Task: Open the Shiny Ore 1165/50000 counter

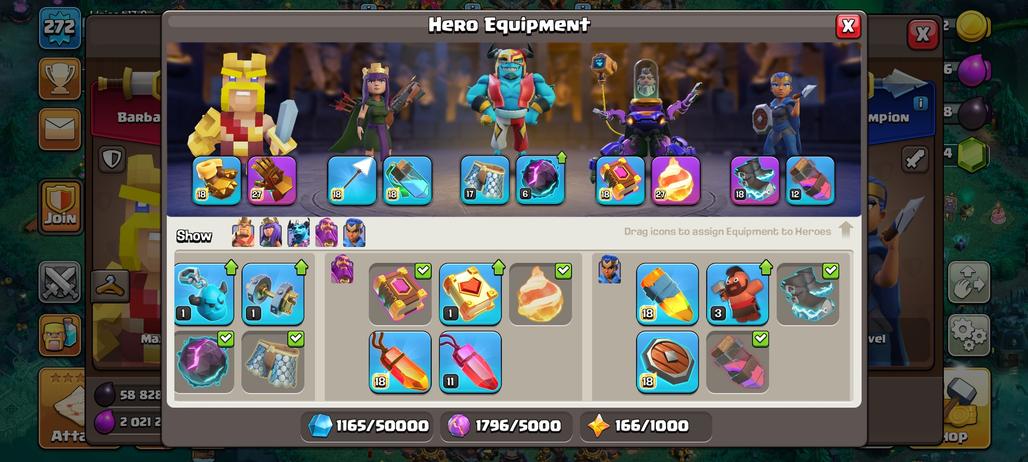Action: click(370, 426)
